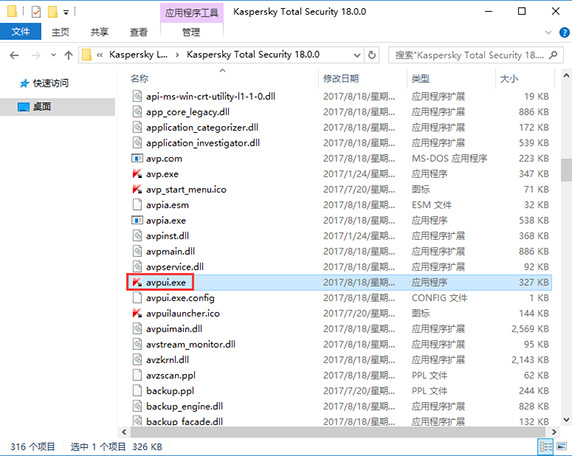Click the avp.com file icon
Image resolution: width=572 pixels, height=456 pixels.
tap(137, 158)
